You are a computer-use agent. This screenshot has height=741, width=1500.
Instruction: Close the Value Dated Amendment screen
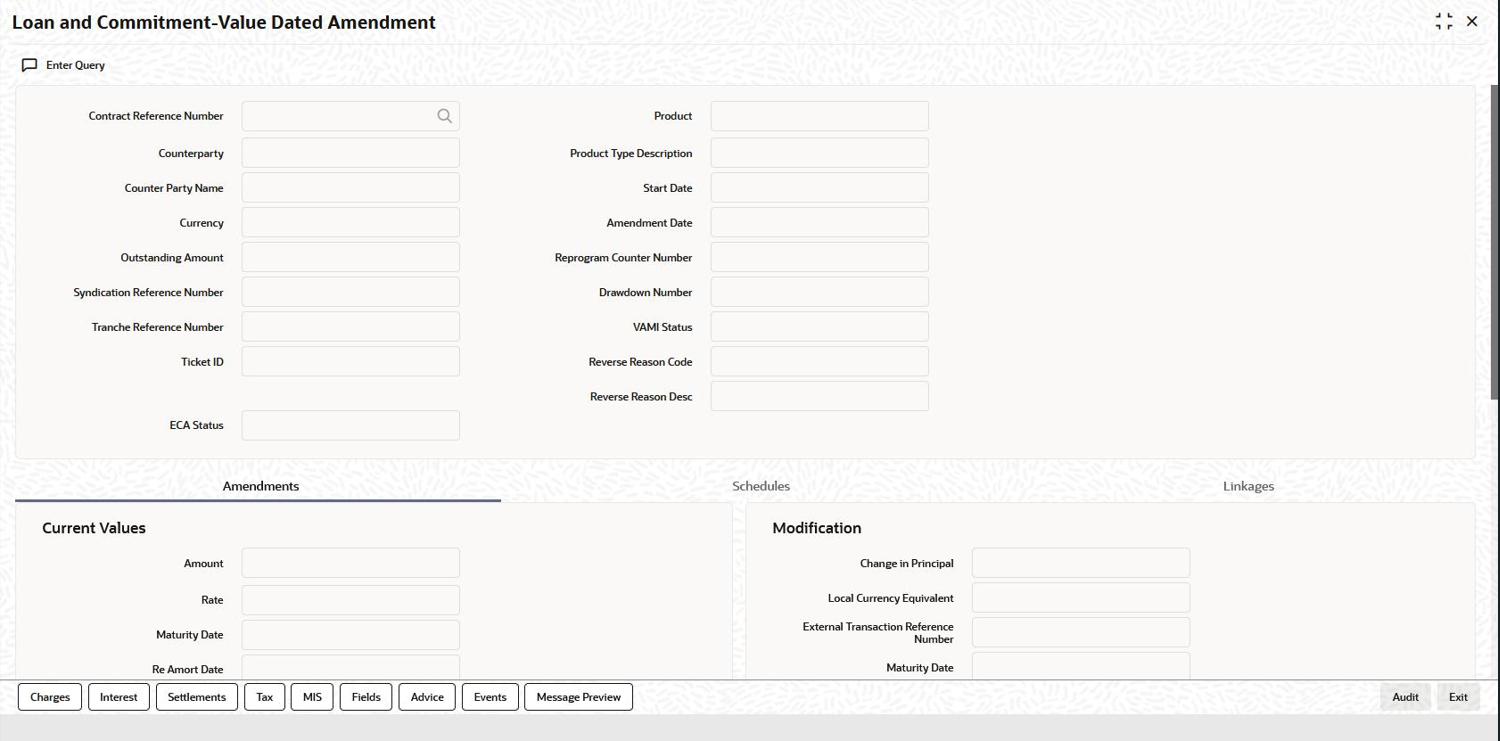click(x=1472, y=21)
